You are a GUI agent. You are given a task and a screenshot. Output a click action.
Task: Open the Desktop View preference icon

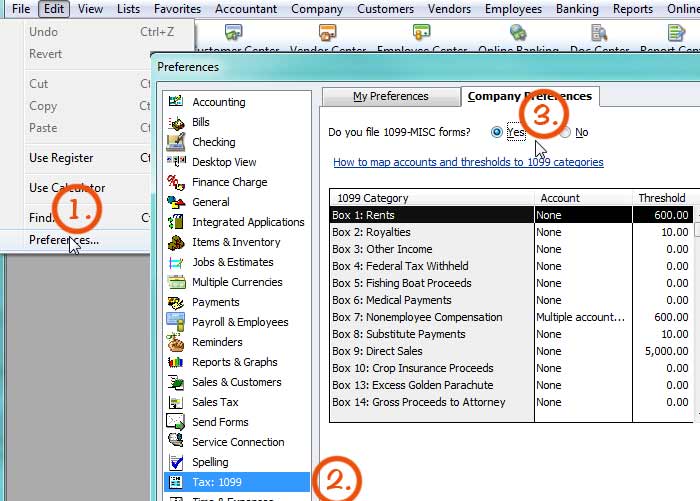[176, 162]
